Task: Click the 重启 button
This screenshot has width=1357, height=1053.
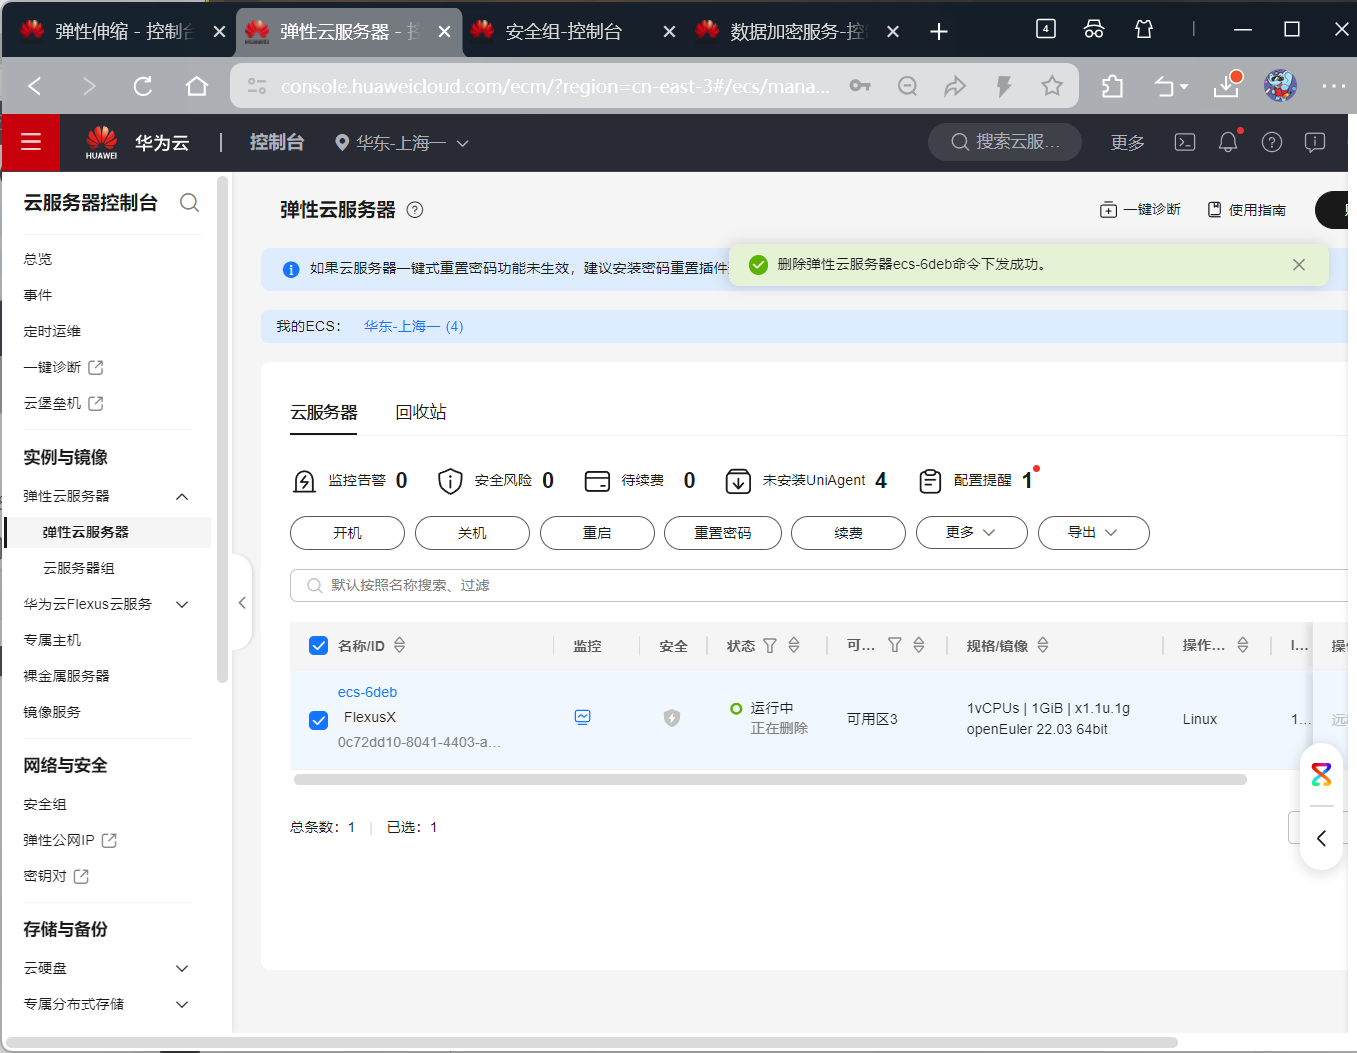Action: pyautogui.click(x=597, y=533)
